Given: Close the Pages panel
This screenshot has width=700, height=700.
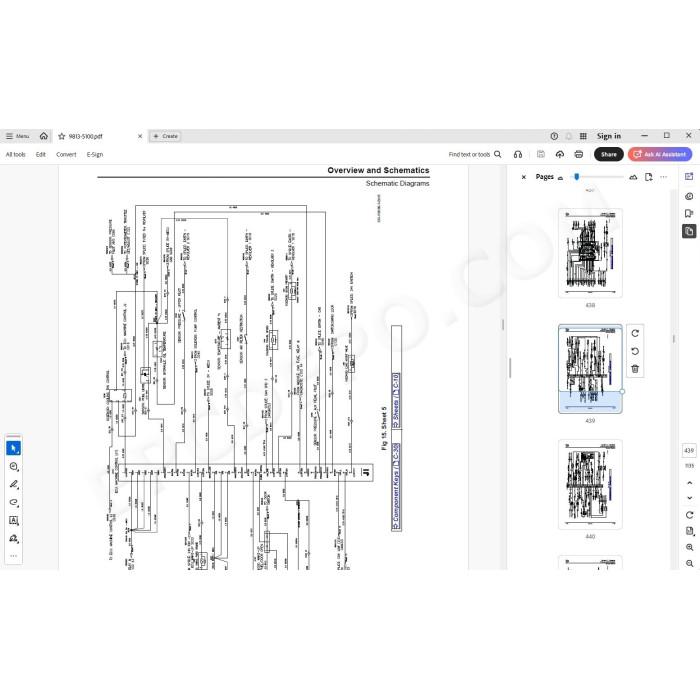Looking at the screenshot, I should click(x=524, y=177).
